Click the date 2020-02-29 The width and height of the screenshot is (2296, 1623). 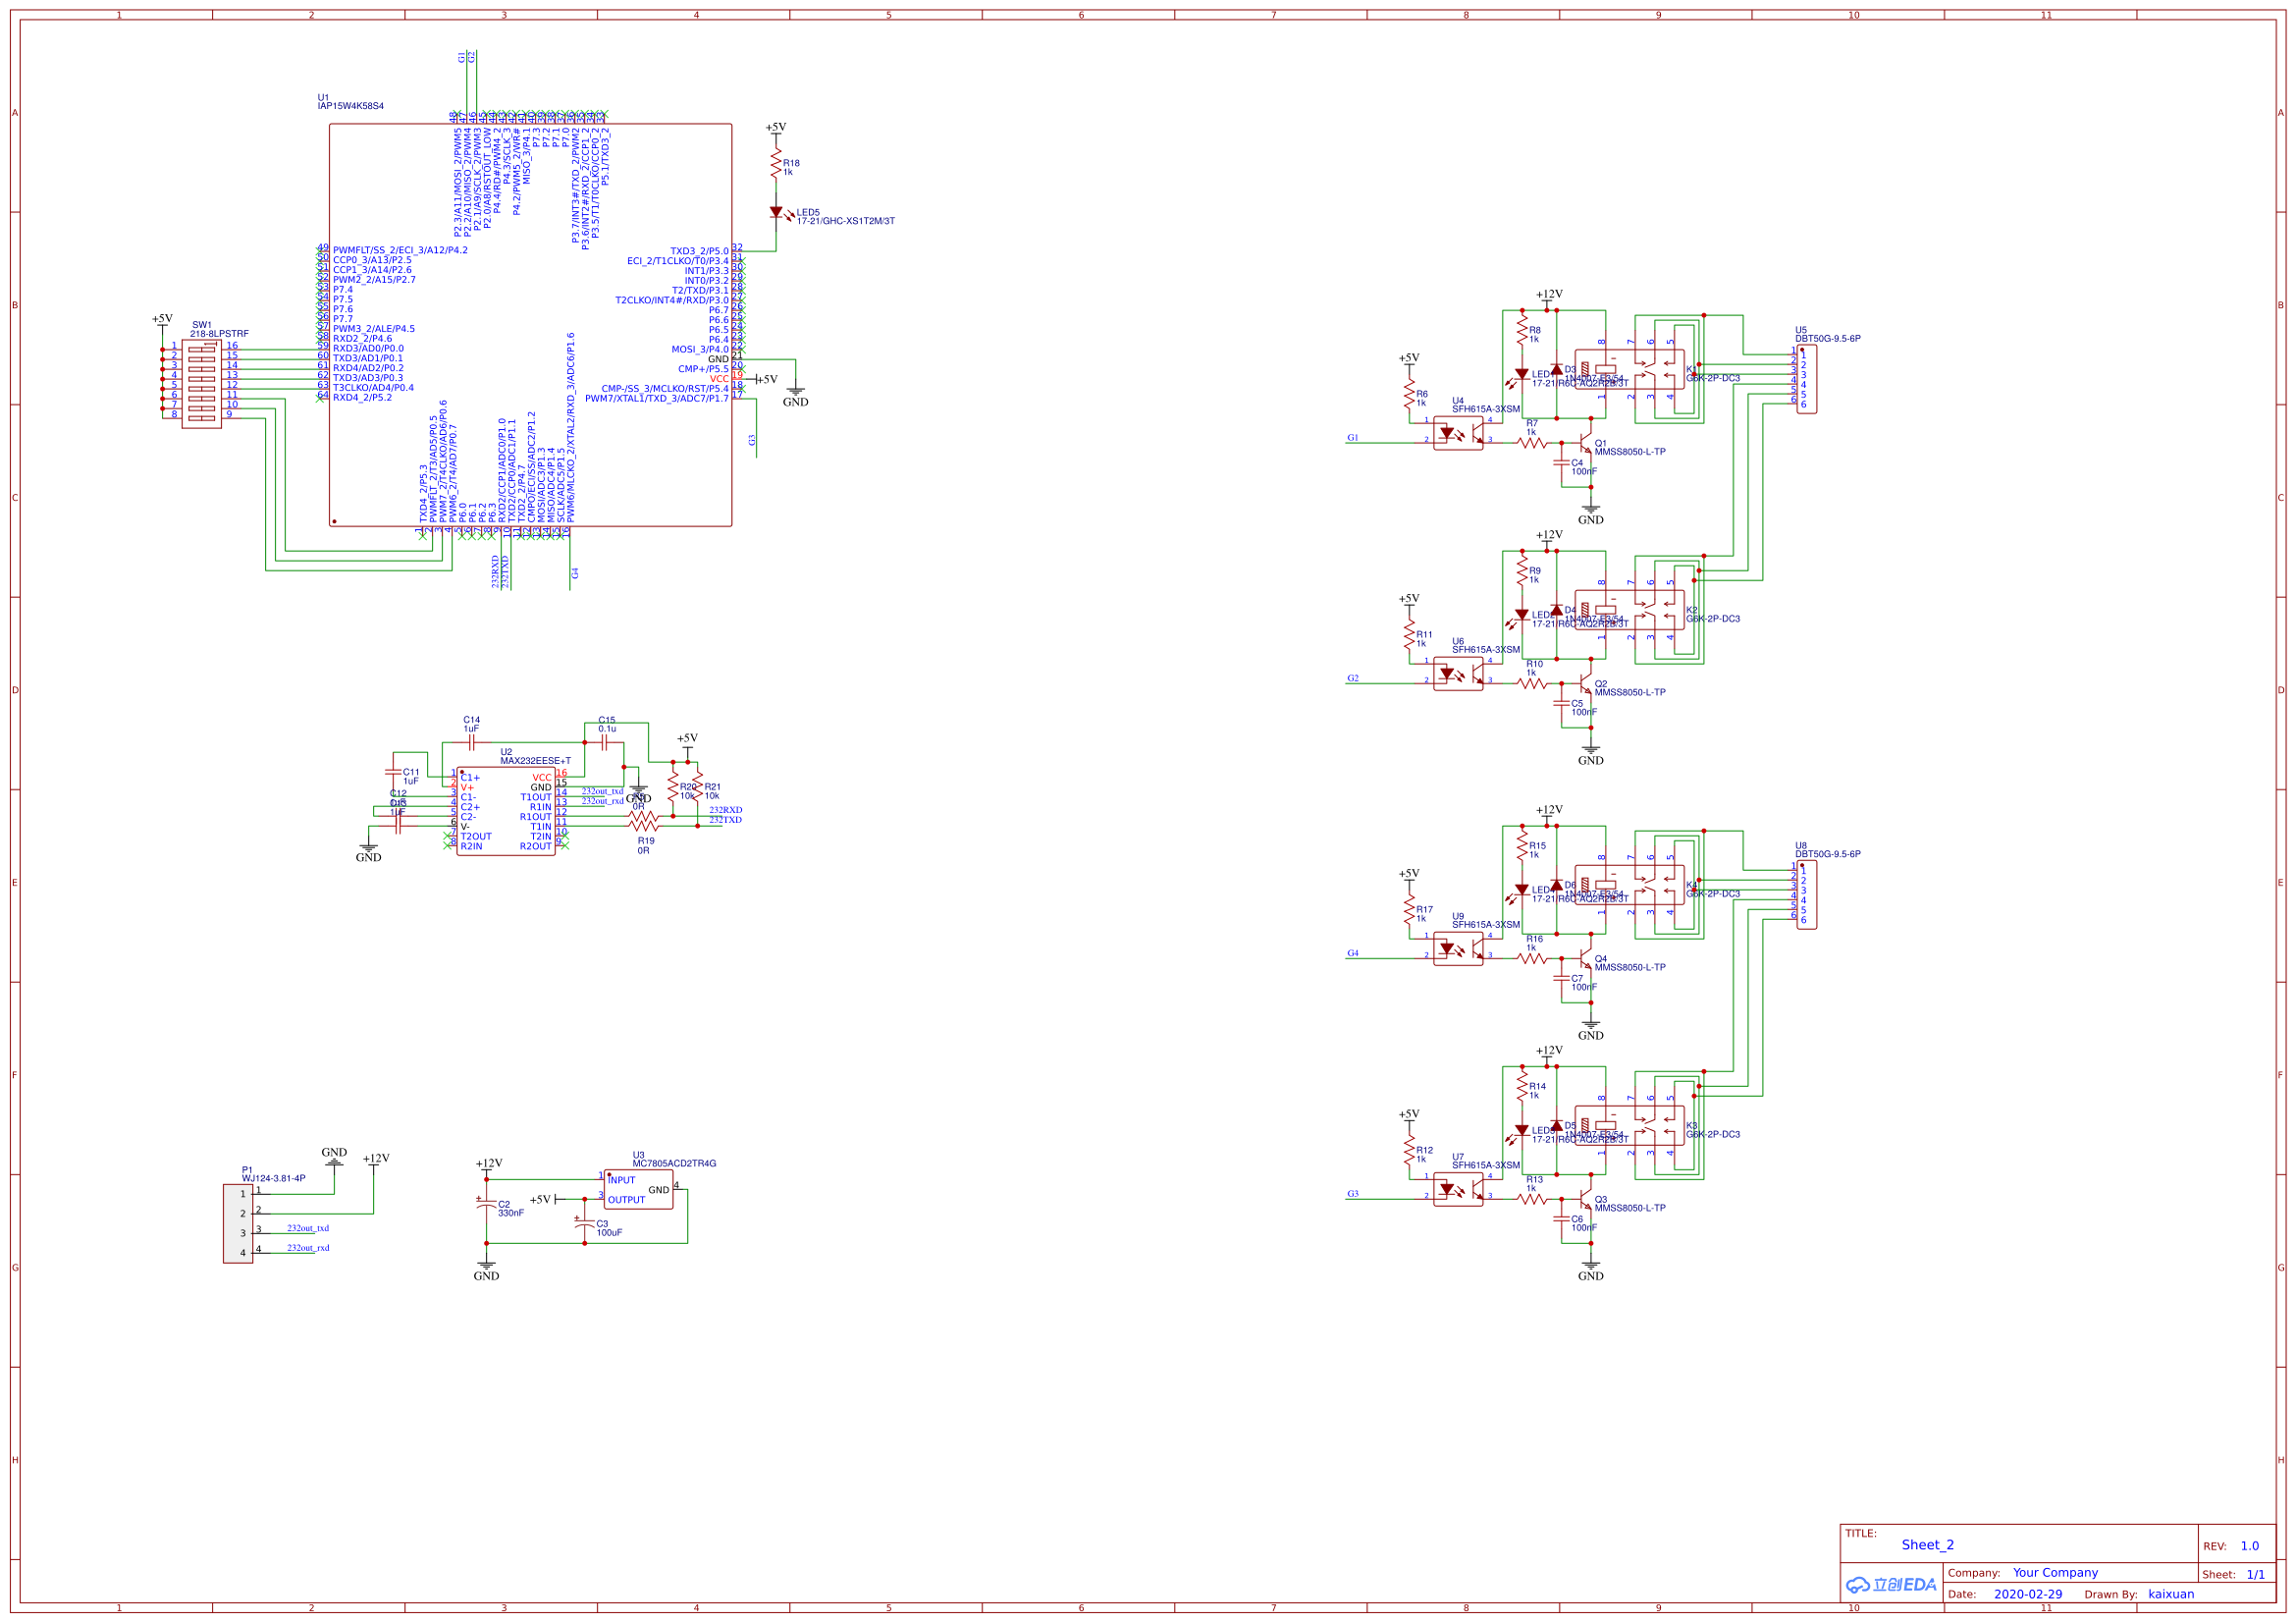2027,1594
